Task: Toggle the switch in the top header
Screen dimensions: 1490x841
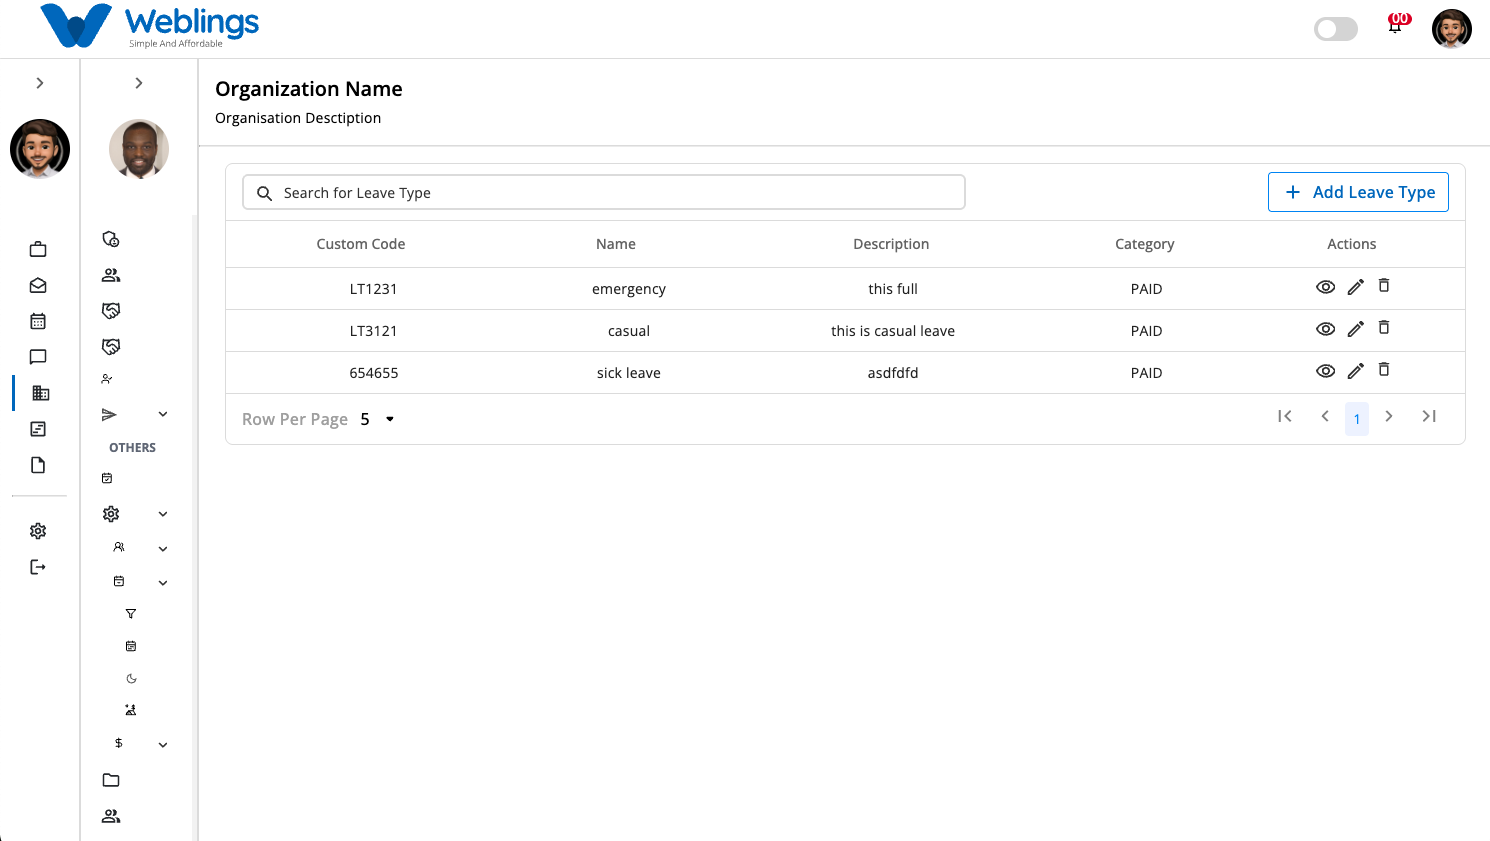Action: point(1336,29)
